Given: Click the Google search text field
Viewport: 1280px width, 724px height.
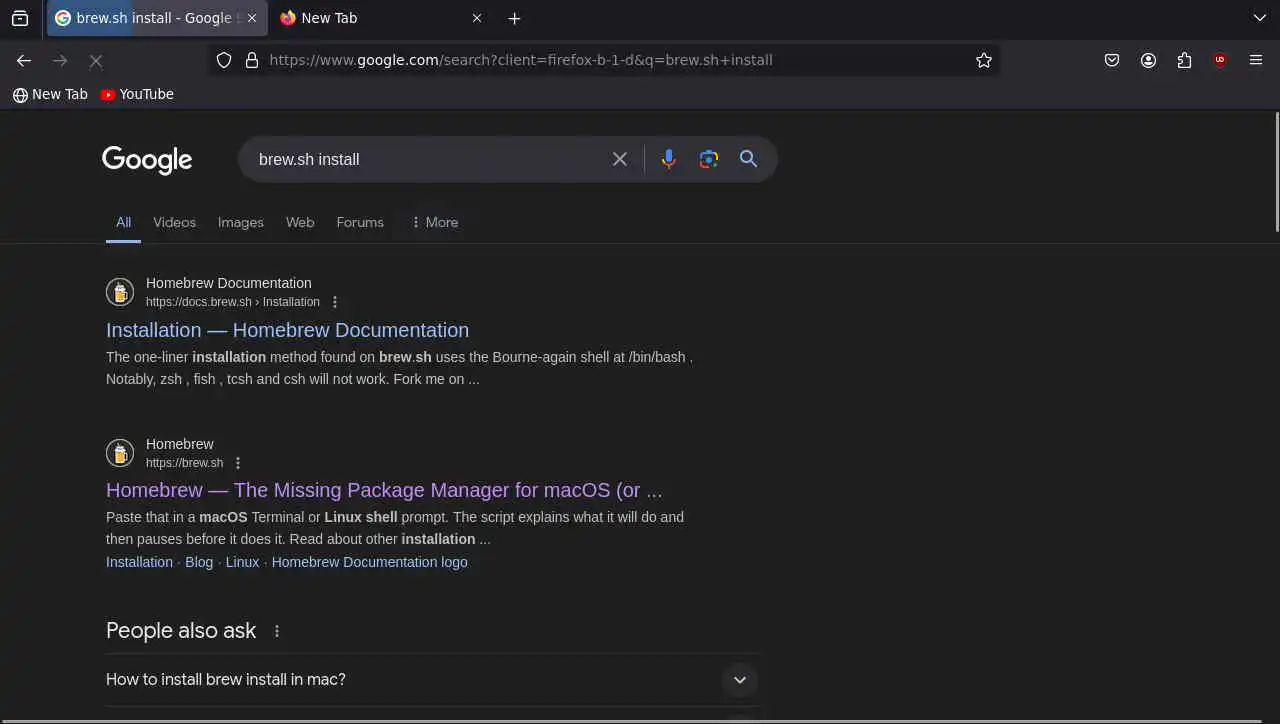Looking at the screenshot, I should pyautogui.click(x=428, y=159).
